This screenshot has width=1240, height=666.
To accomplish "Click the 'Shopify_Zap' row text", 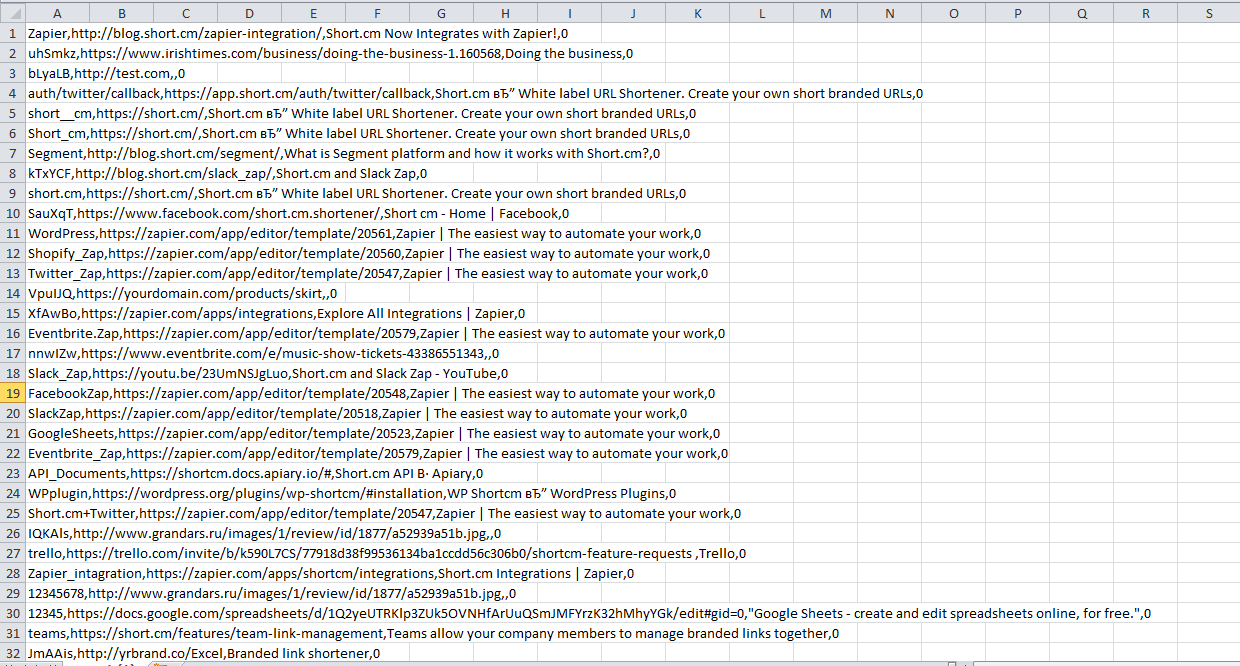I will (x=368, y=253).
